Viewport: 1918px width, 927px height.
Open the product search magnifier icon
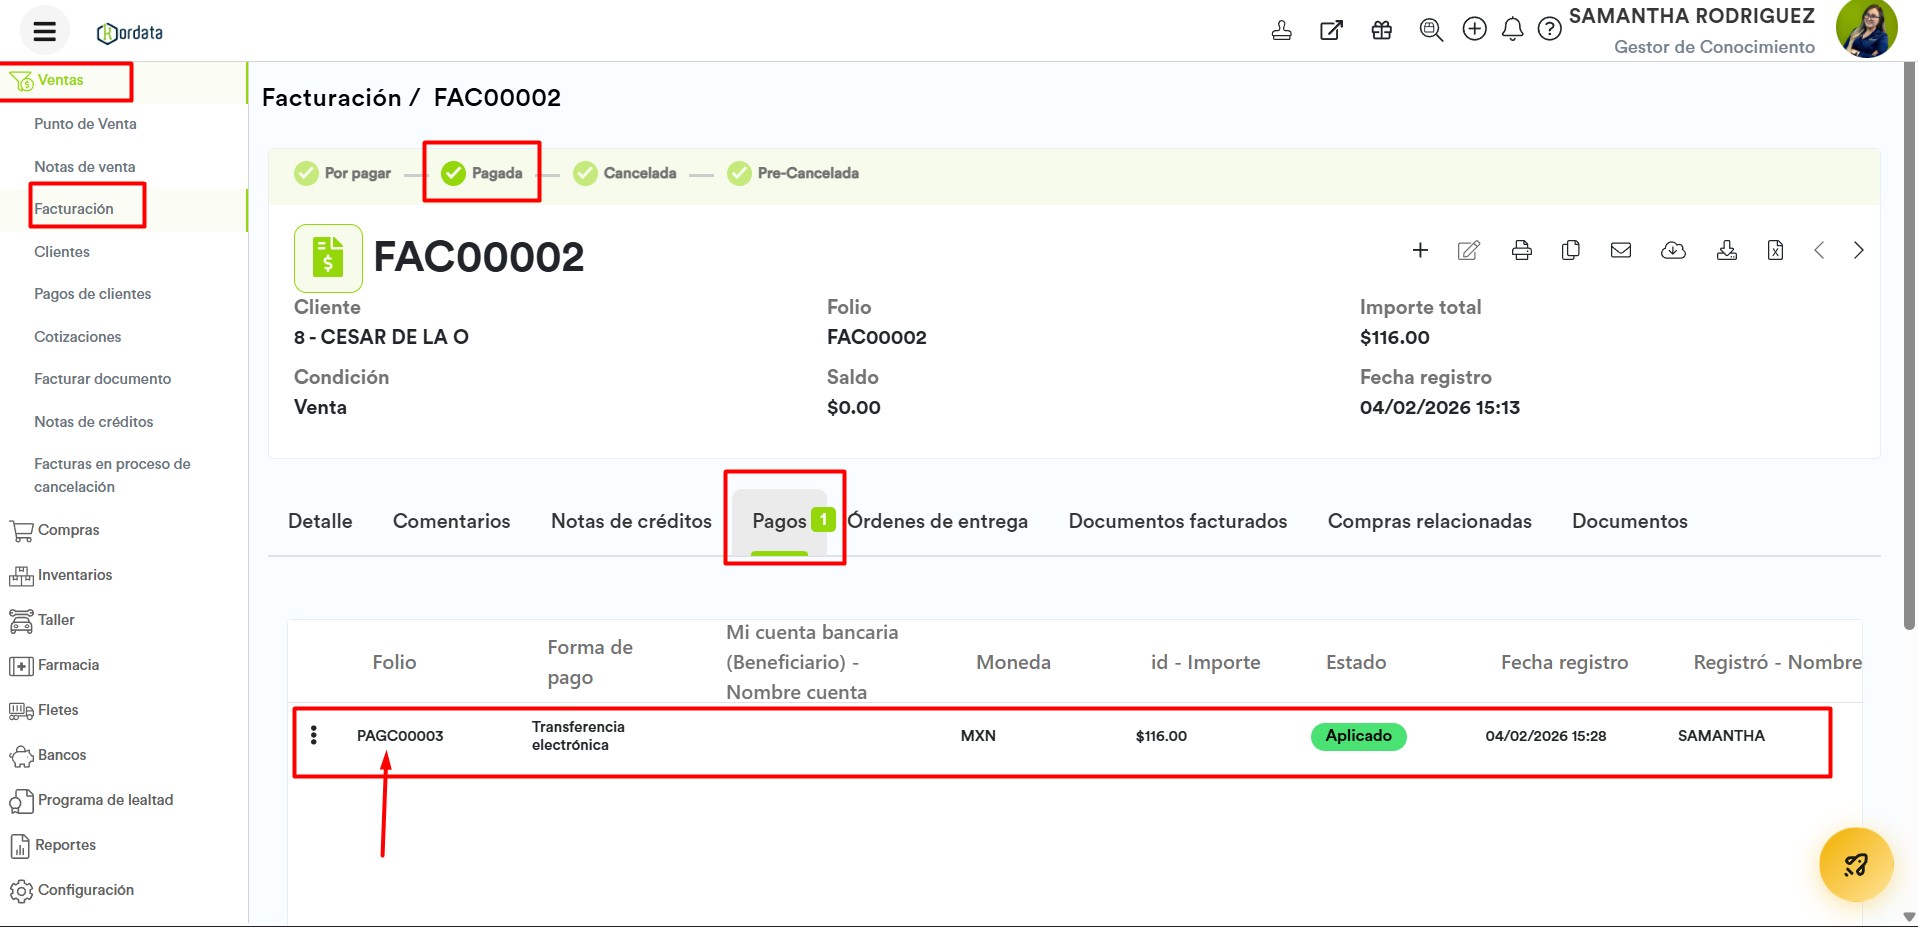click(1431, 30)
